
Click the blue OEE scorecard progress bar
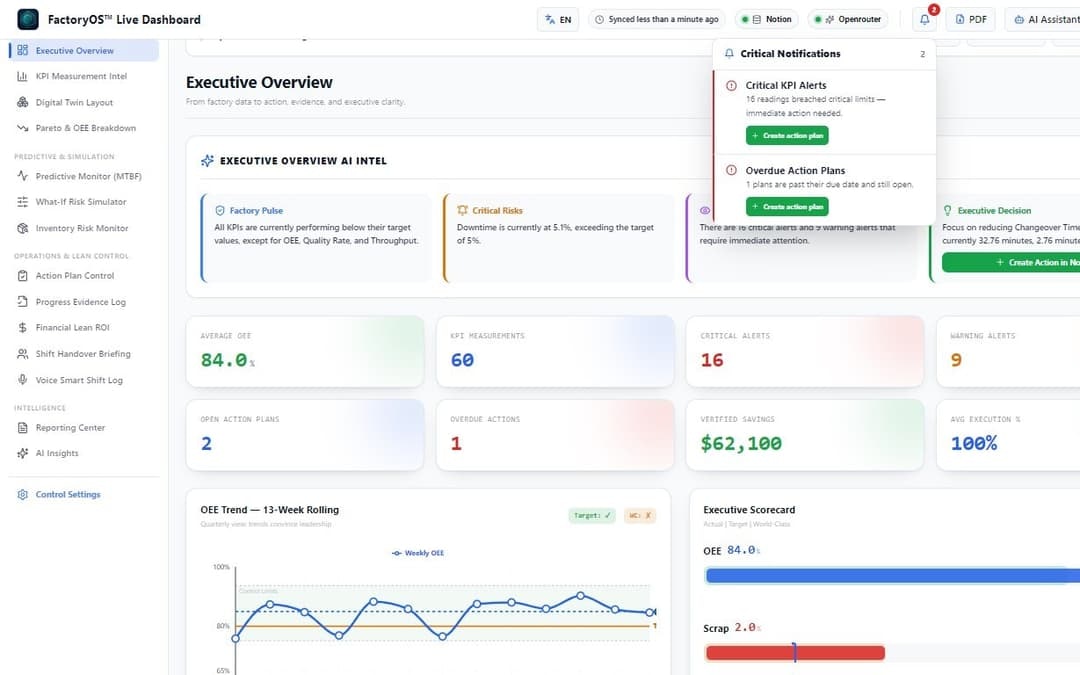pyautogui.click(x=893, y=576)
